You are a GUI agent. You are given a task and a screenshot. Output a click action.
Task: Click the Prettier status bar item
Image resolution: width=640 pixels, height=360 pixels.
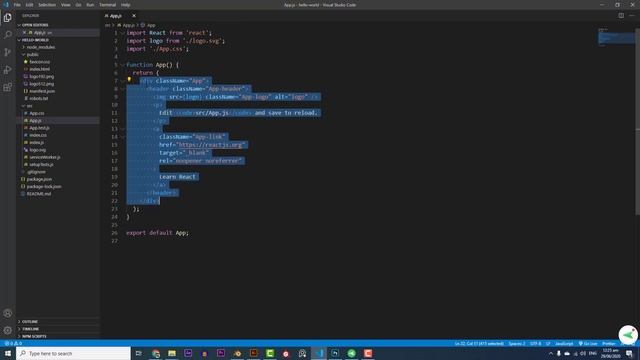(x=609, y=343)
